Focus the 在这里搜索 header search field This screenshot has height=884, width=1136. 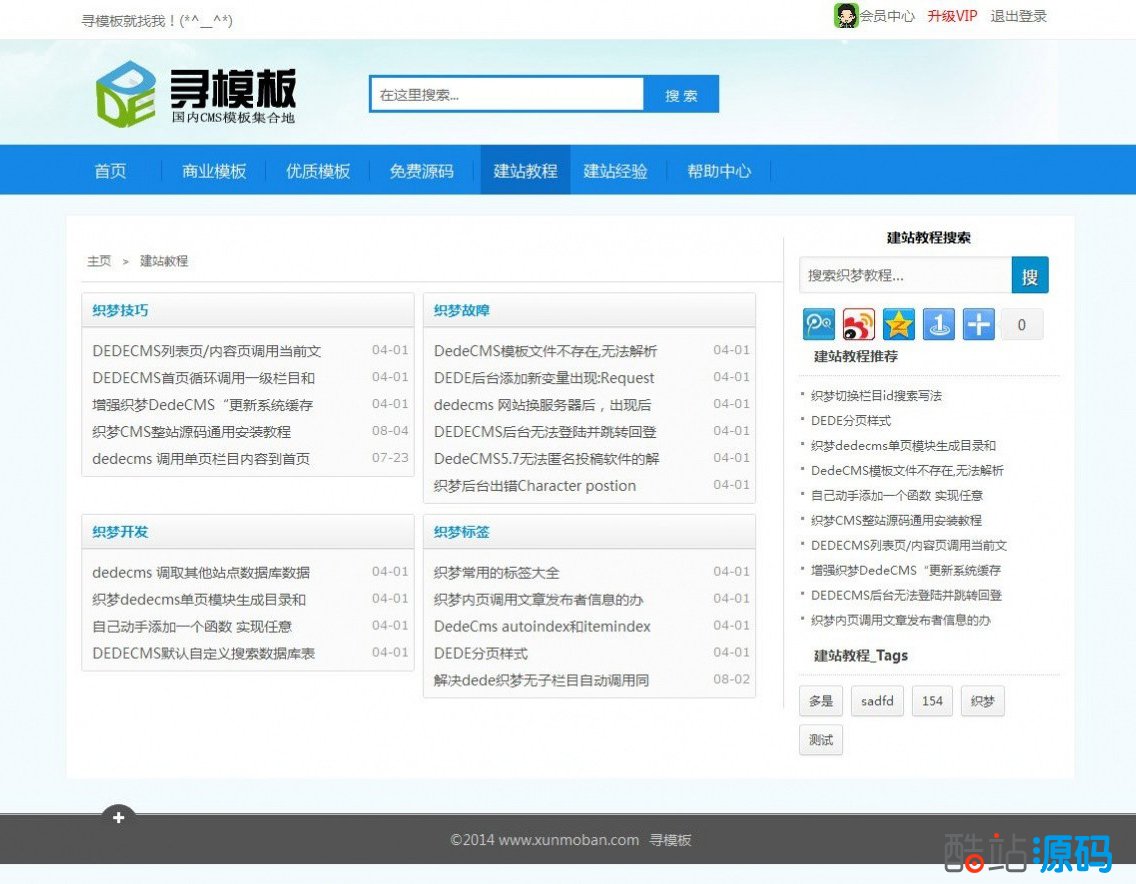[507, 95]
